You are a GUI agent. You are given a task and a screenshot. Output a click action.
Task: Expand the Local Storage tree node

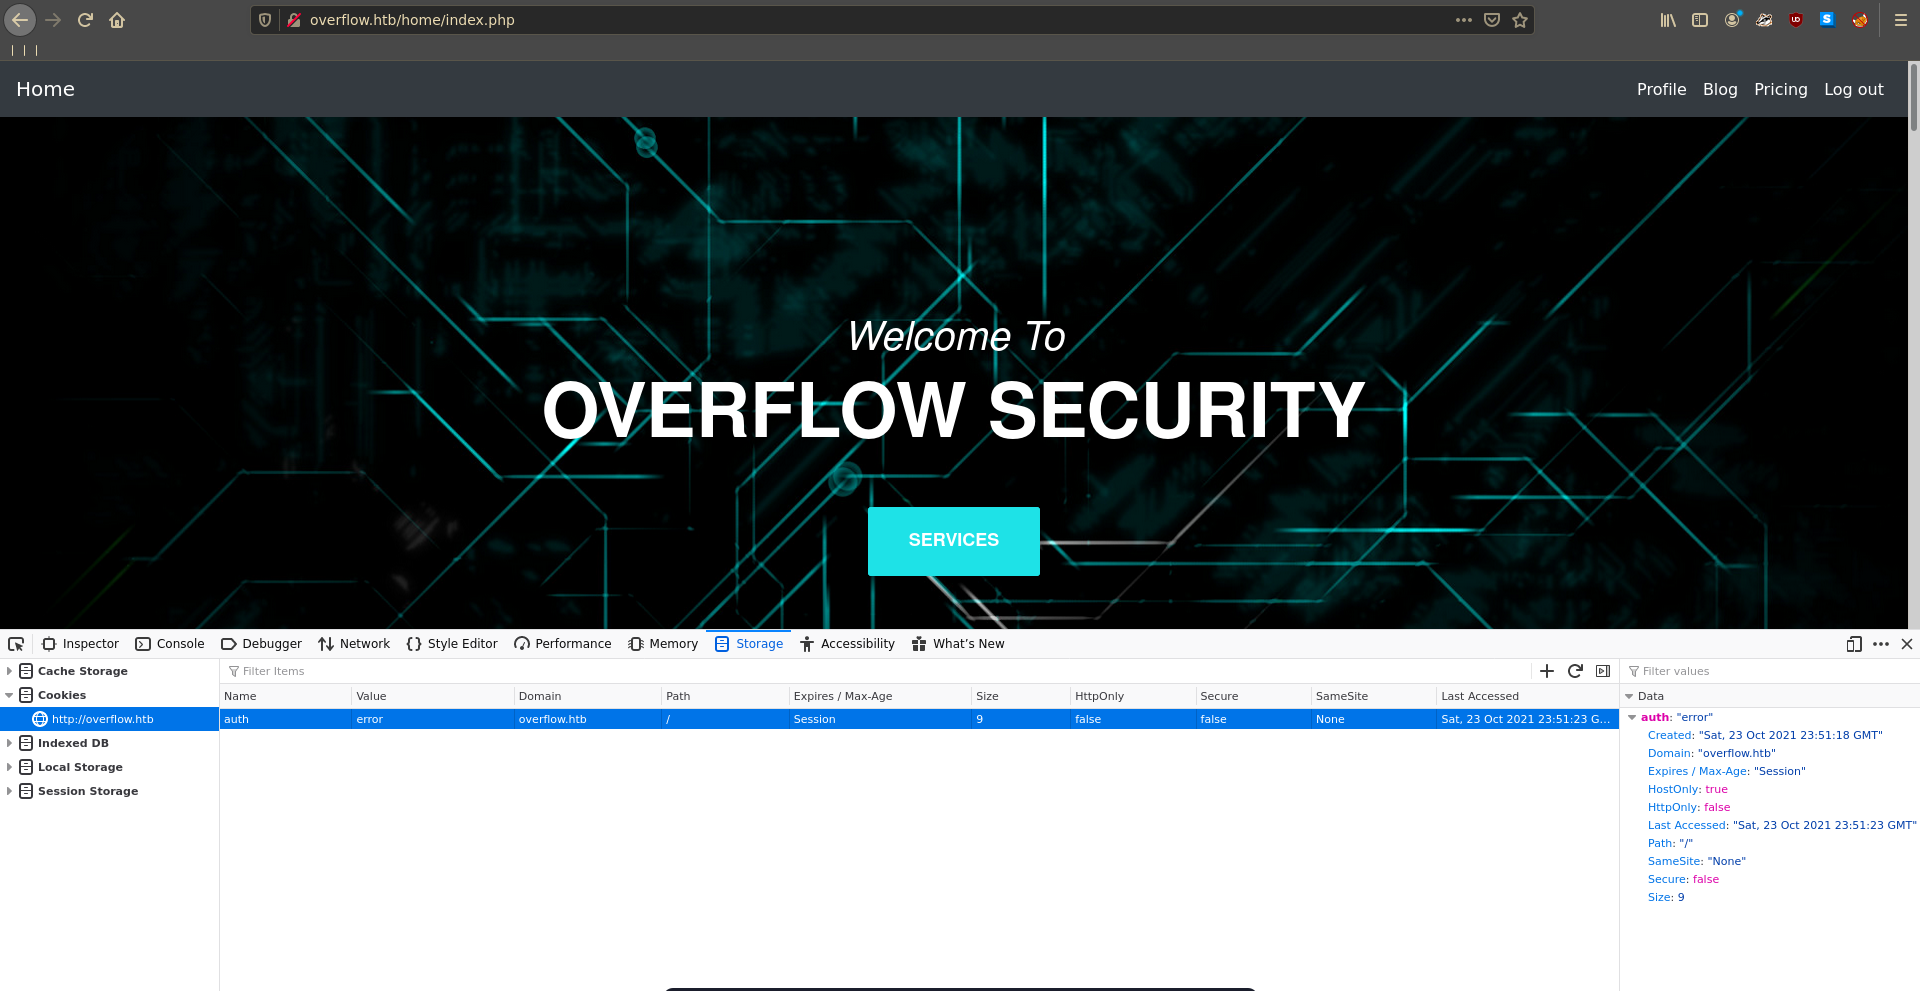pyautogui.click(x=9, y=767)
